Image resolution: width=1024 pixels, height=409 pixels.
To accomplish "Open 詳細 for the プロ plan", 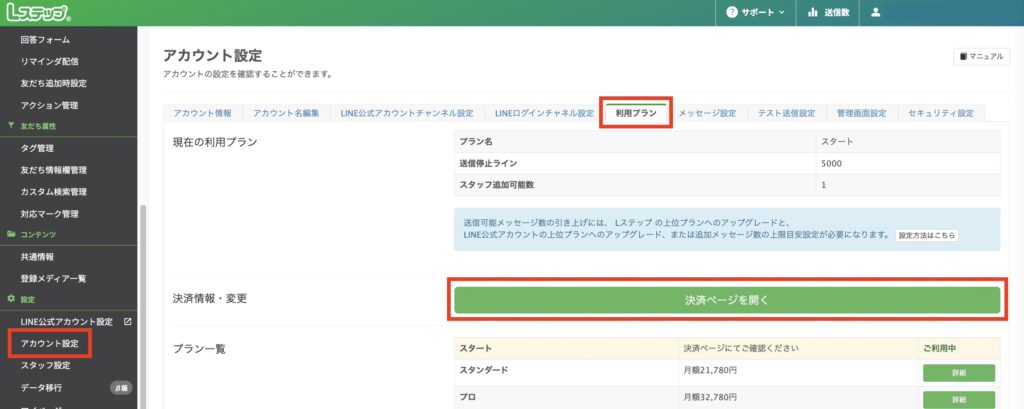I will (958, 399).
